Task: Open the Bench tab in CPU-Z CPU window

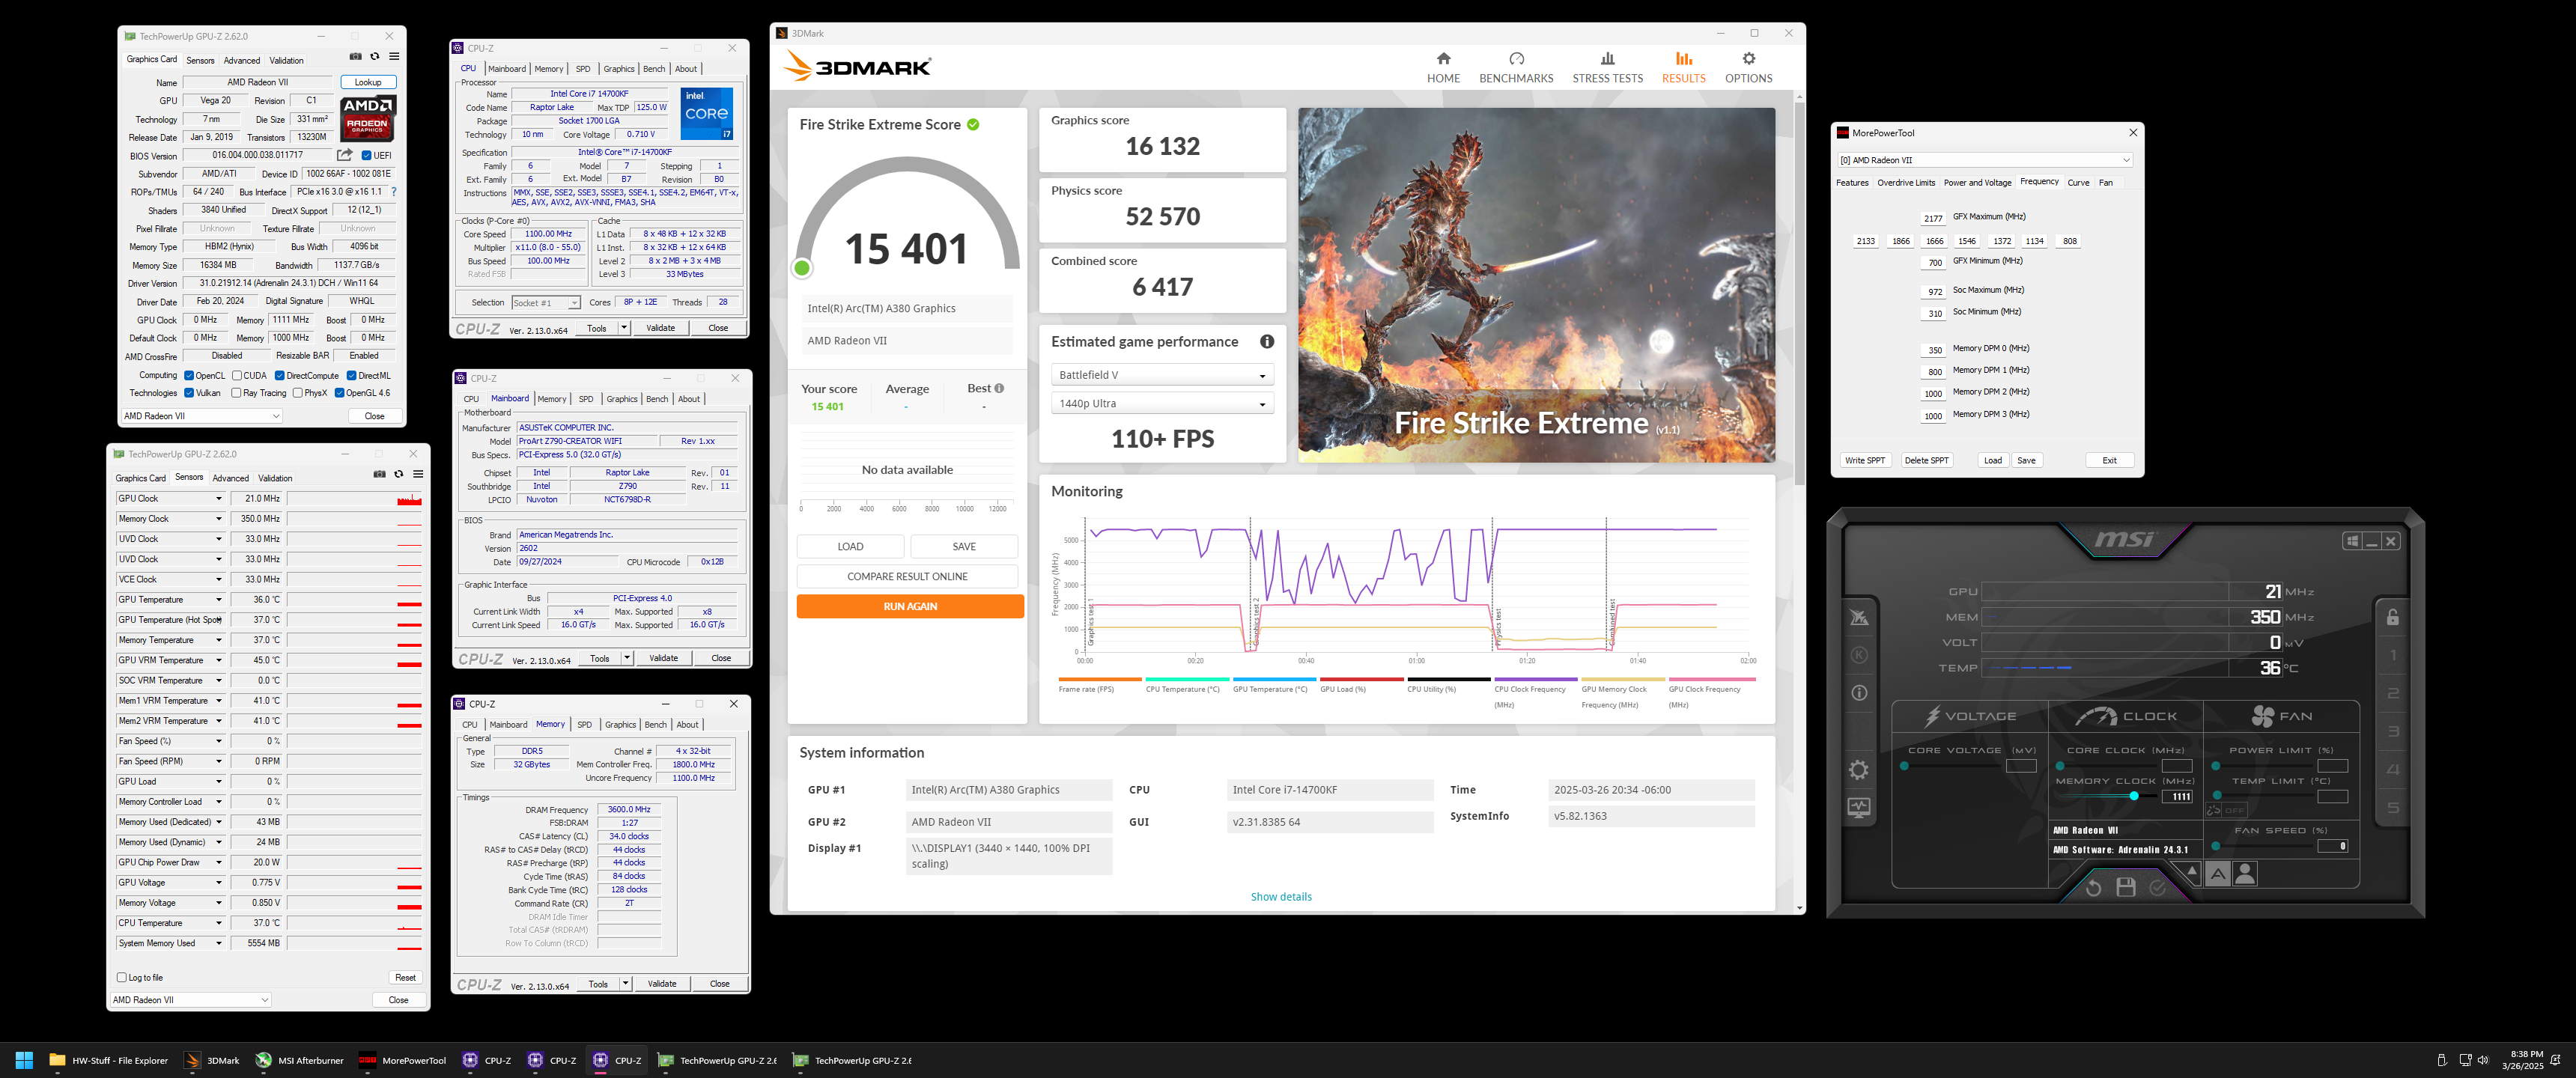Action: 654,69
